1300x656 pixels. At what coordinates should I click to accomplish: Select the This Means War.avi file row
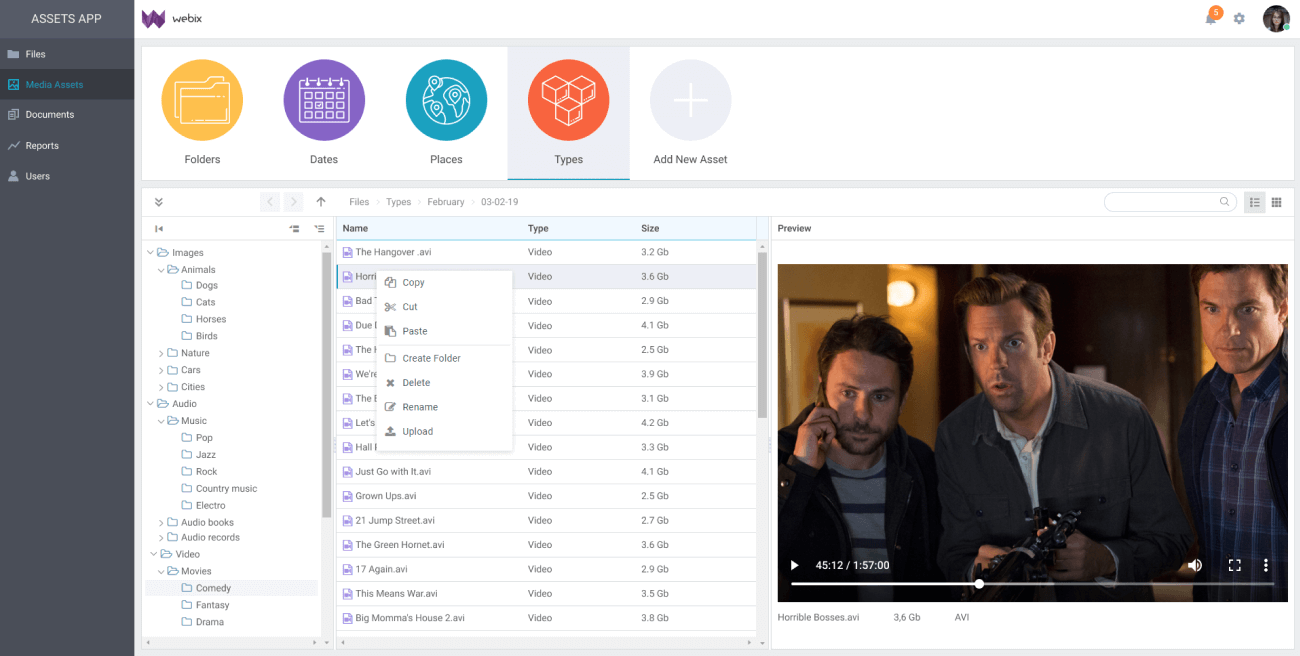click(546, 594)
